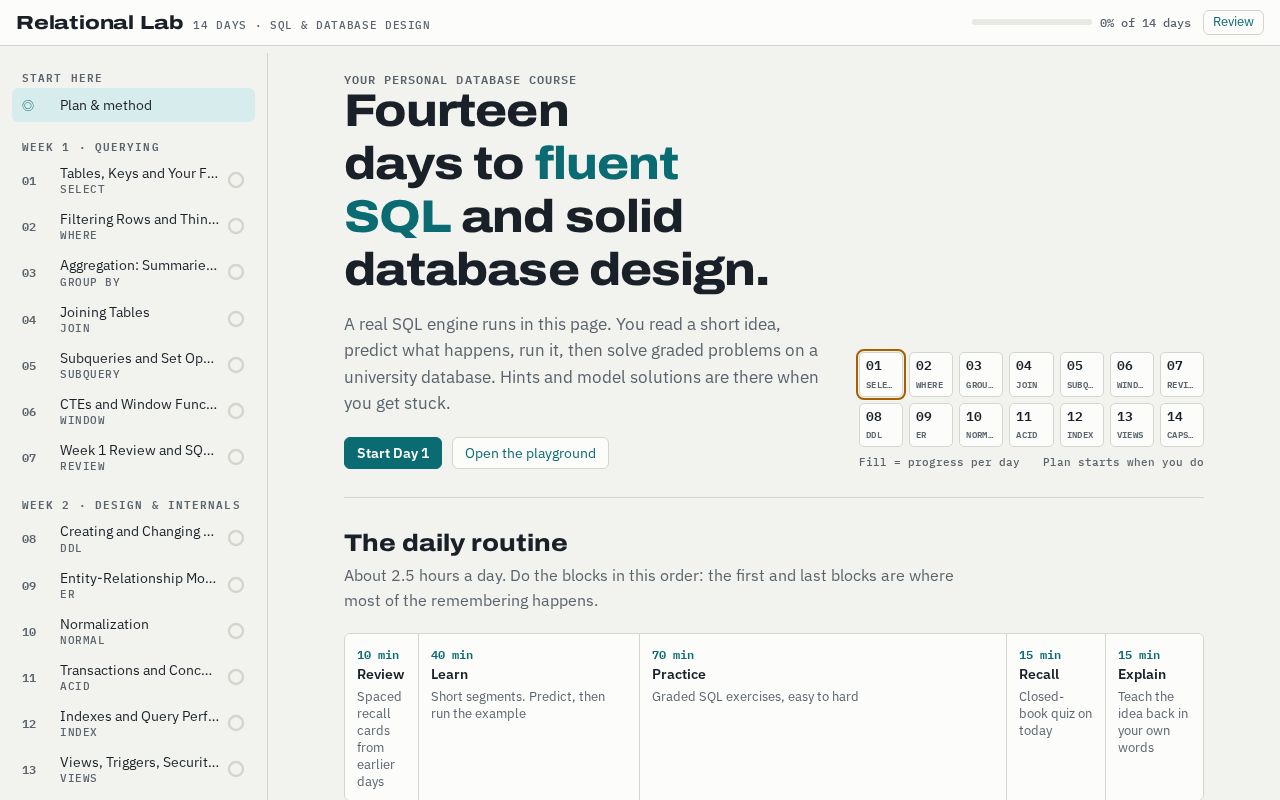Toggle Subqueries and Set Ops progress circle
This screenshot has height=800, width=1280.
pyautogui.click(x=236, y=365)
